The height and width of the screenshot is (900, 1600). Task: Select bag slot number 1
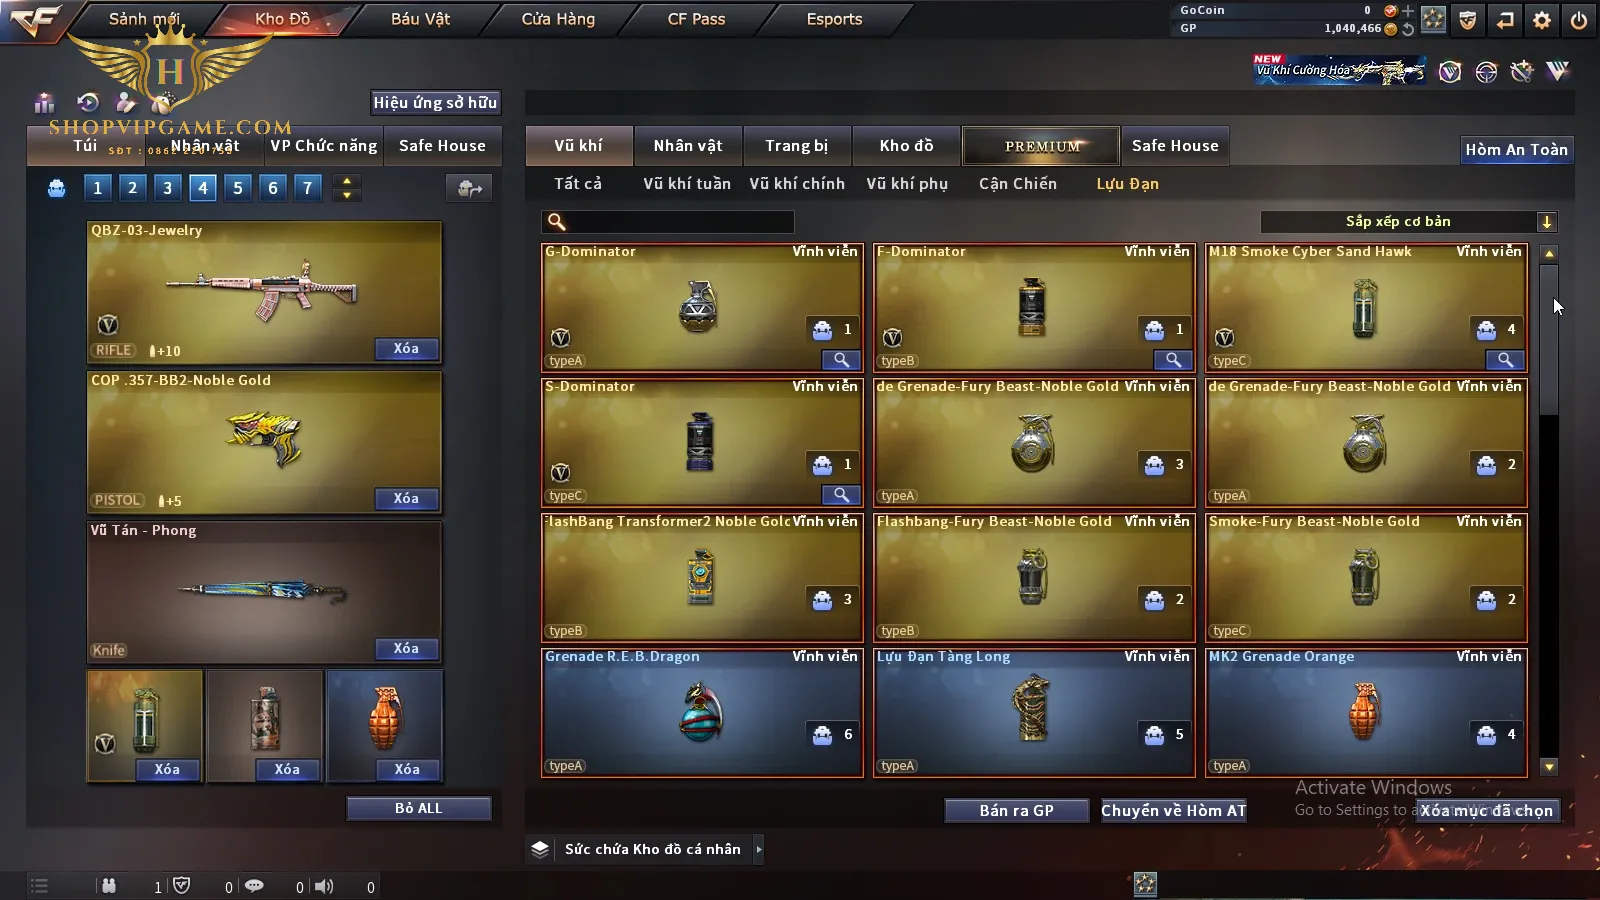pos(97,188)
